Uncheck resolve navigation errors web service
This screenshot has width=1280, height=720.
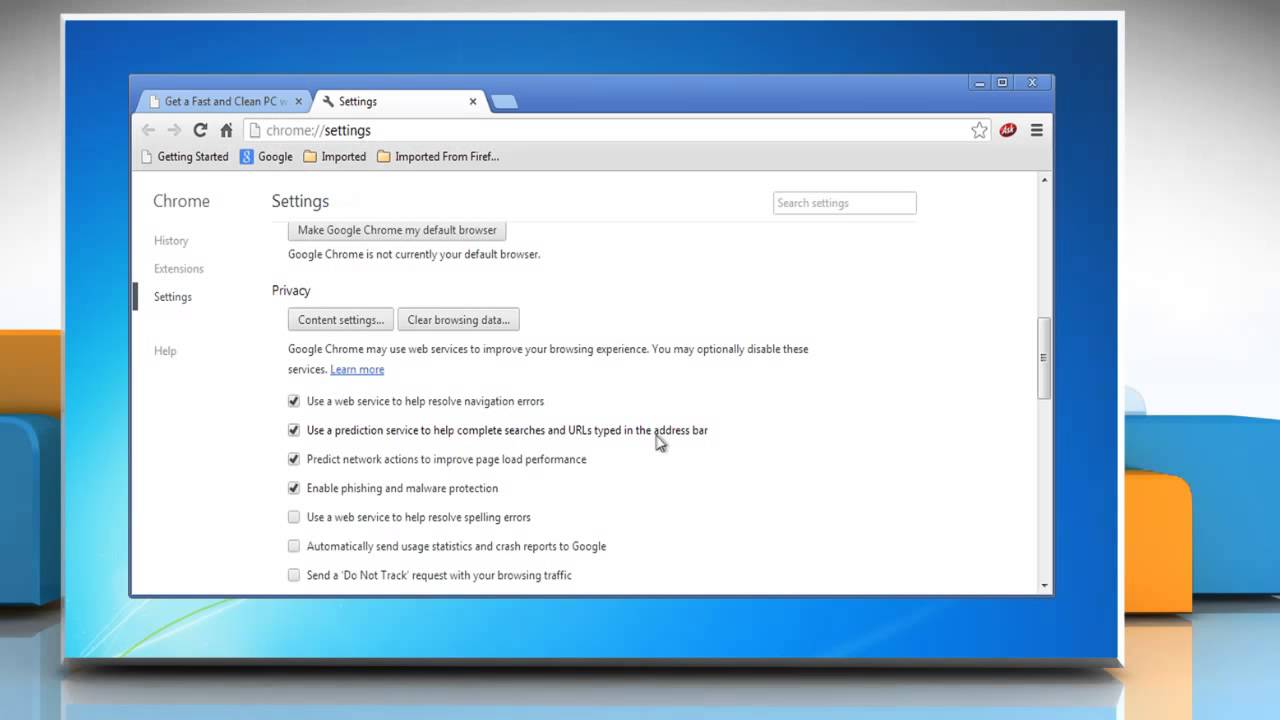pos(294,401)
